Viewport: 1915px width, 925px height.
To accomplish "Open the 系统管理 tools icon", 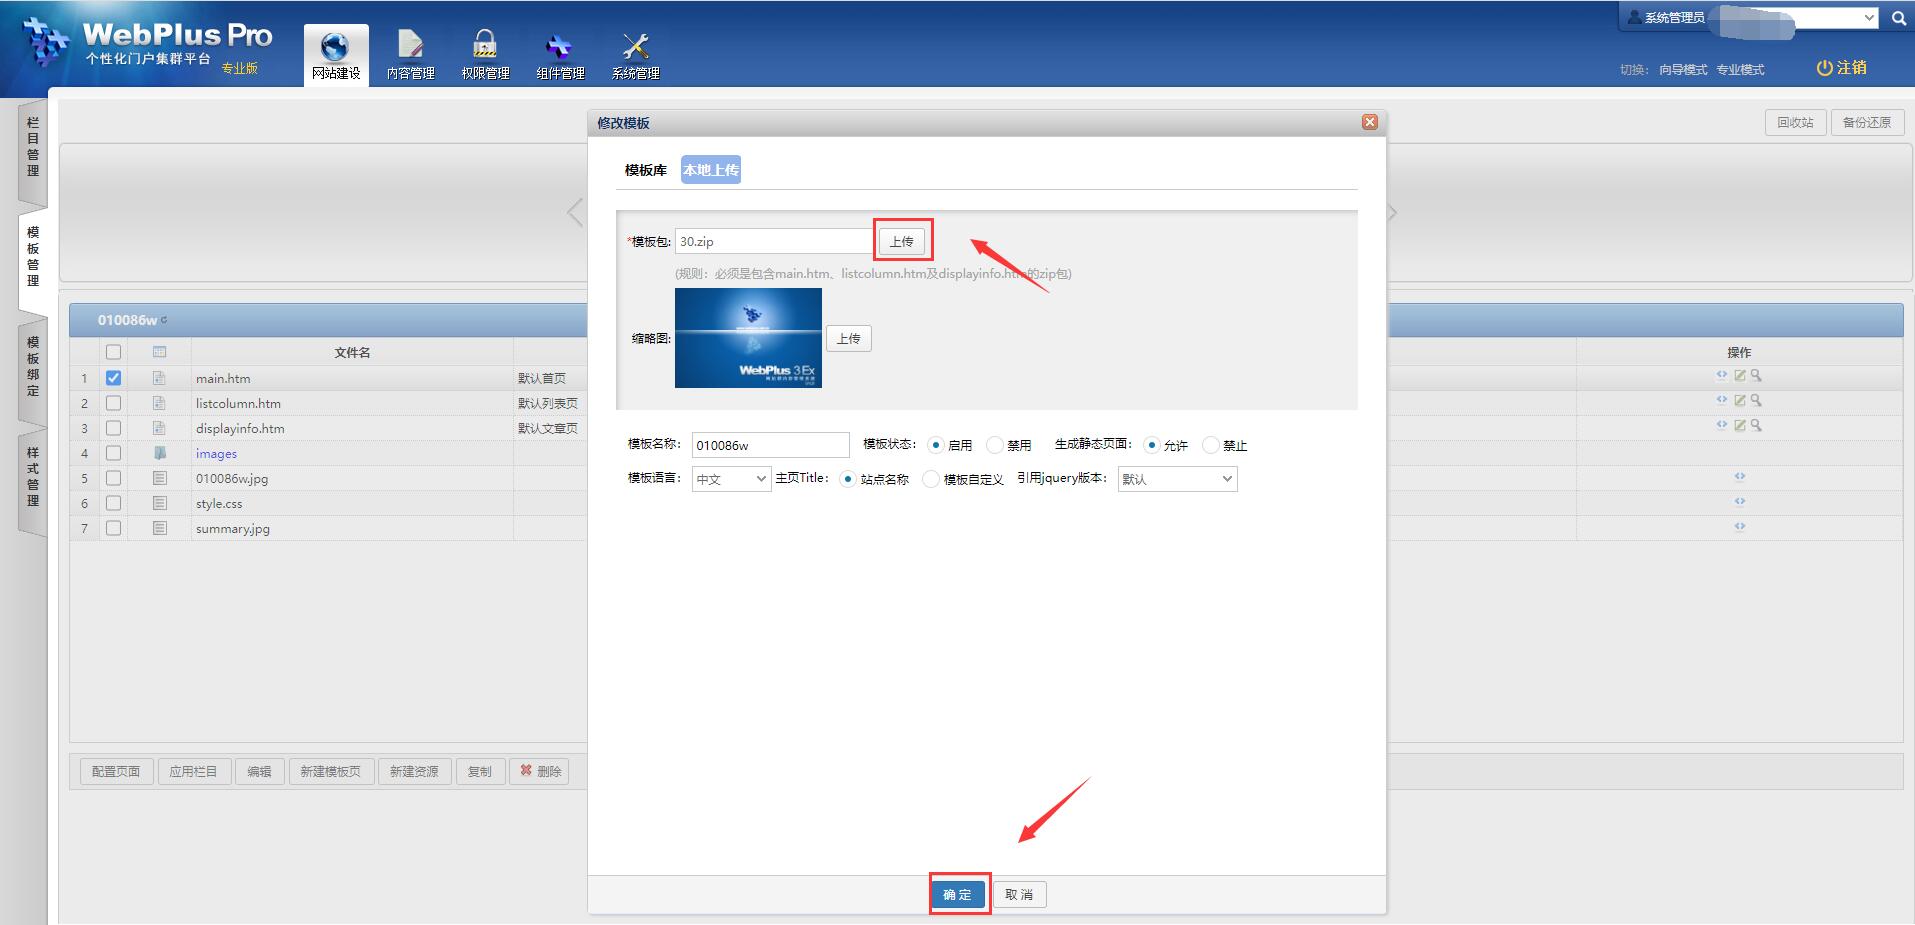I will (635, 46).
